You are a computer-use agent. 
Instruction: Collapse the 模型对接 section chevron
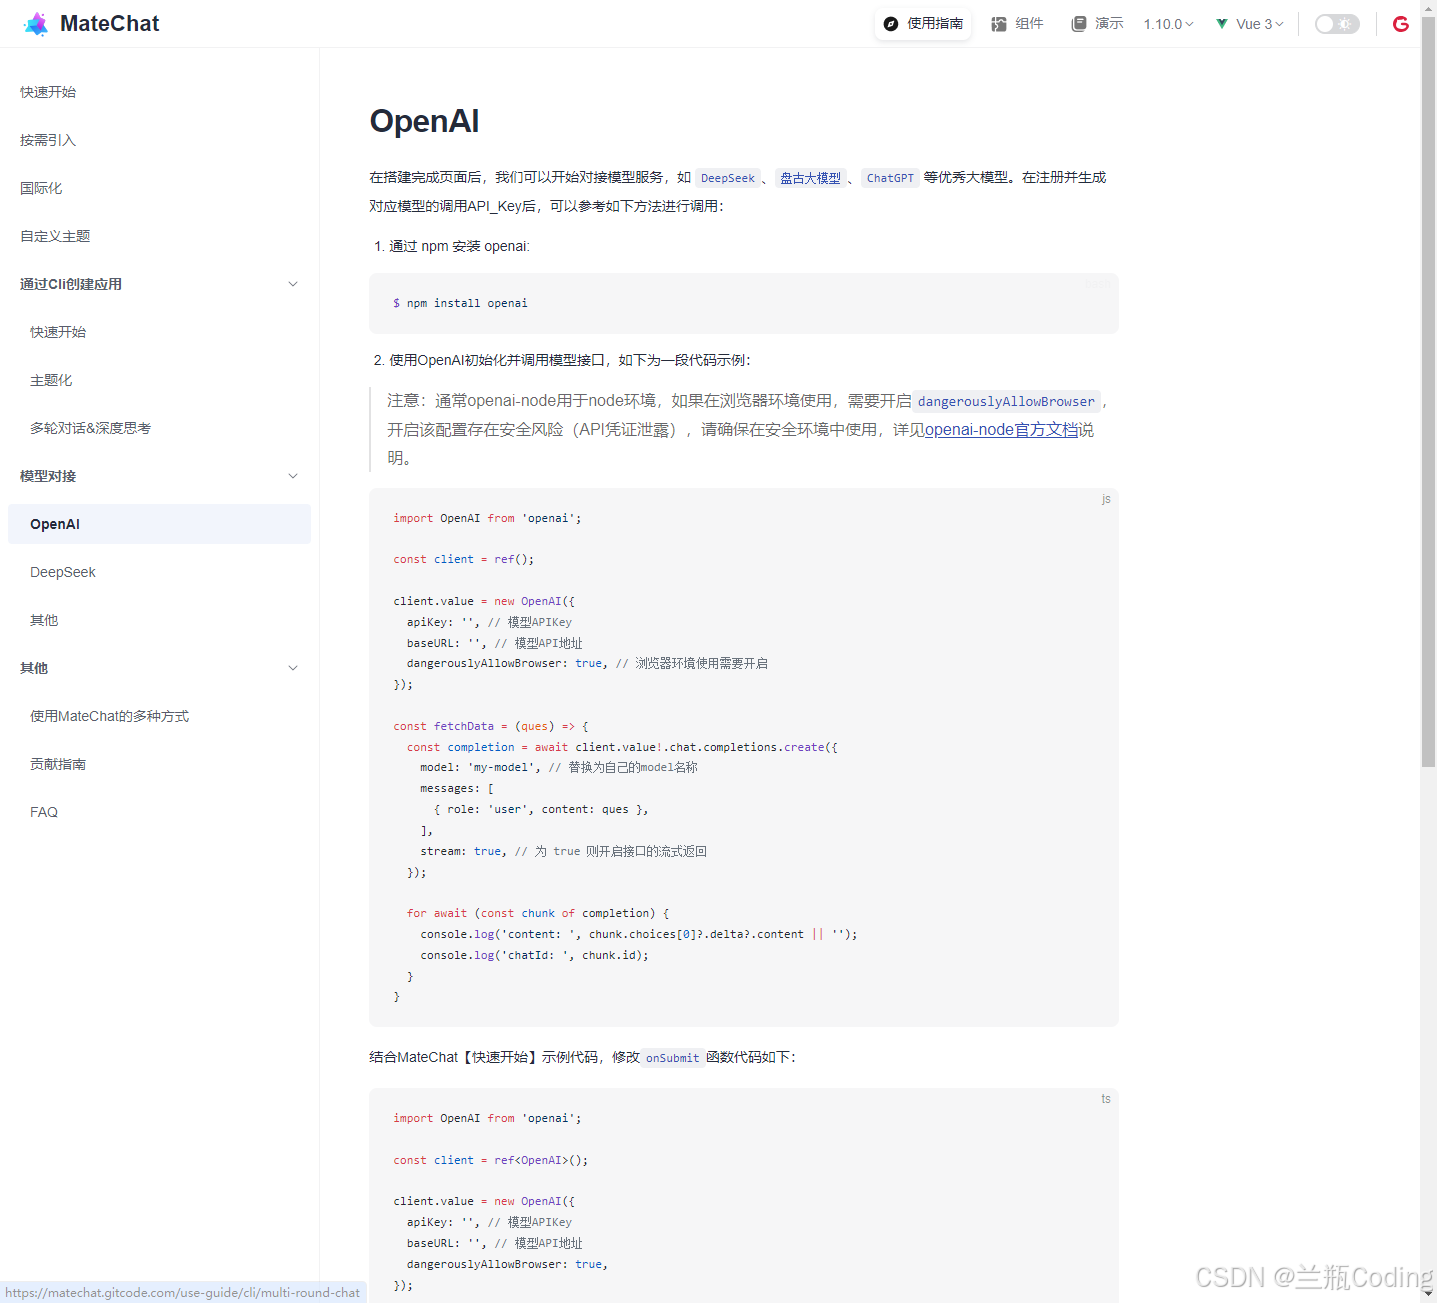click(293, 476)
